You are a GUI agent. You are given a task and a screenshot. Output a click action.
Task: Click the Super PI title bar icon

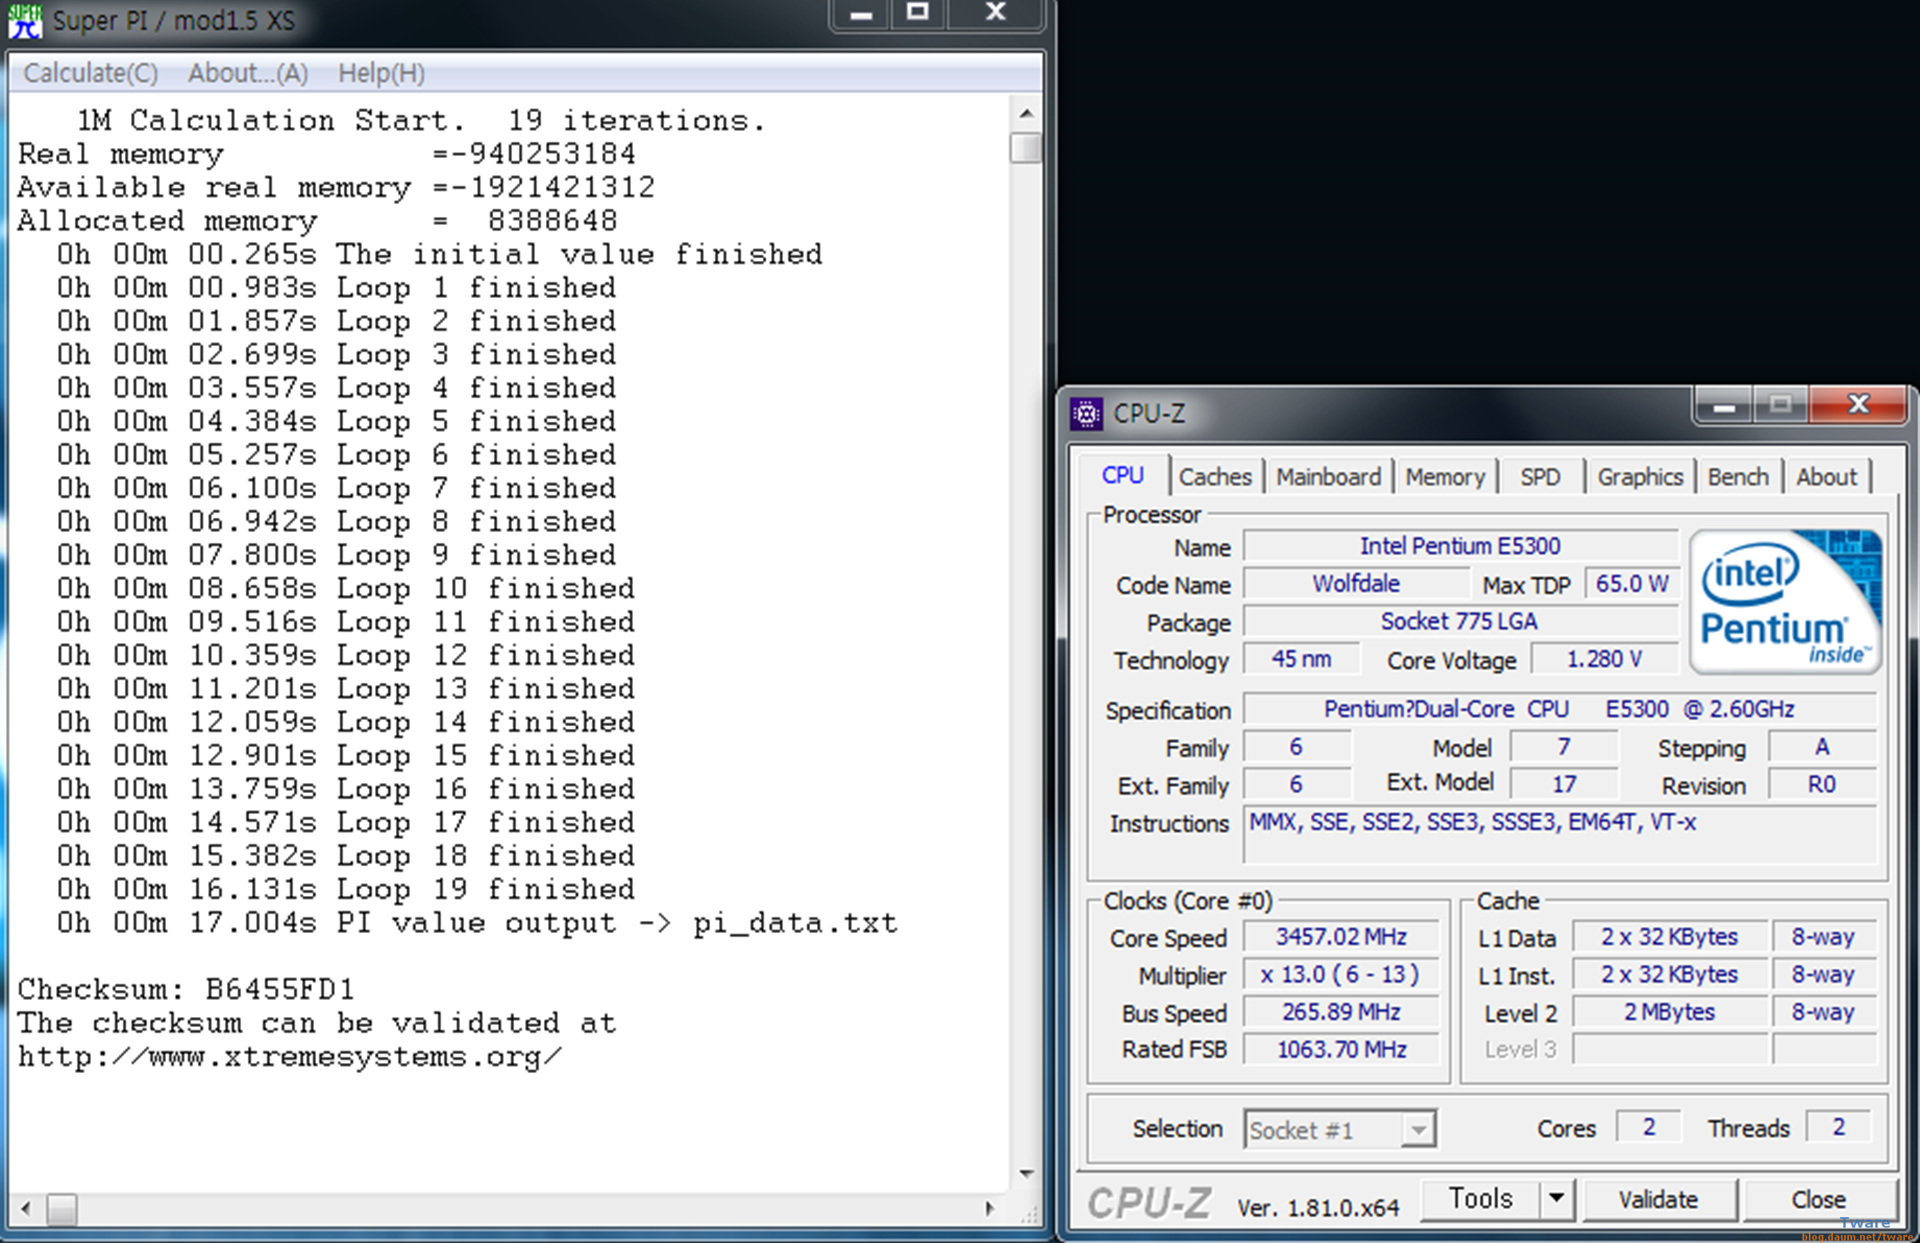point(24,20)
